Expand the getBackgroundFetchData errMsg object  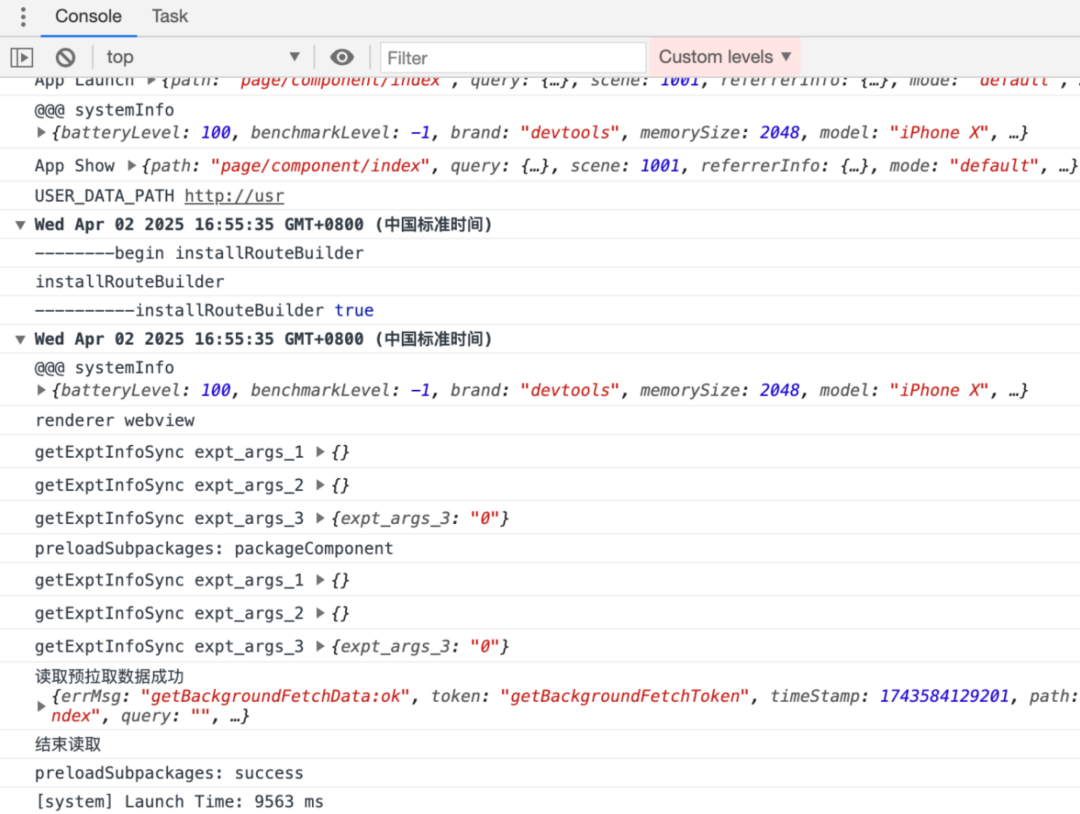tap(41, 707)
